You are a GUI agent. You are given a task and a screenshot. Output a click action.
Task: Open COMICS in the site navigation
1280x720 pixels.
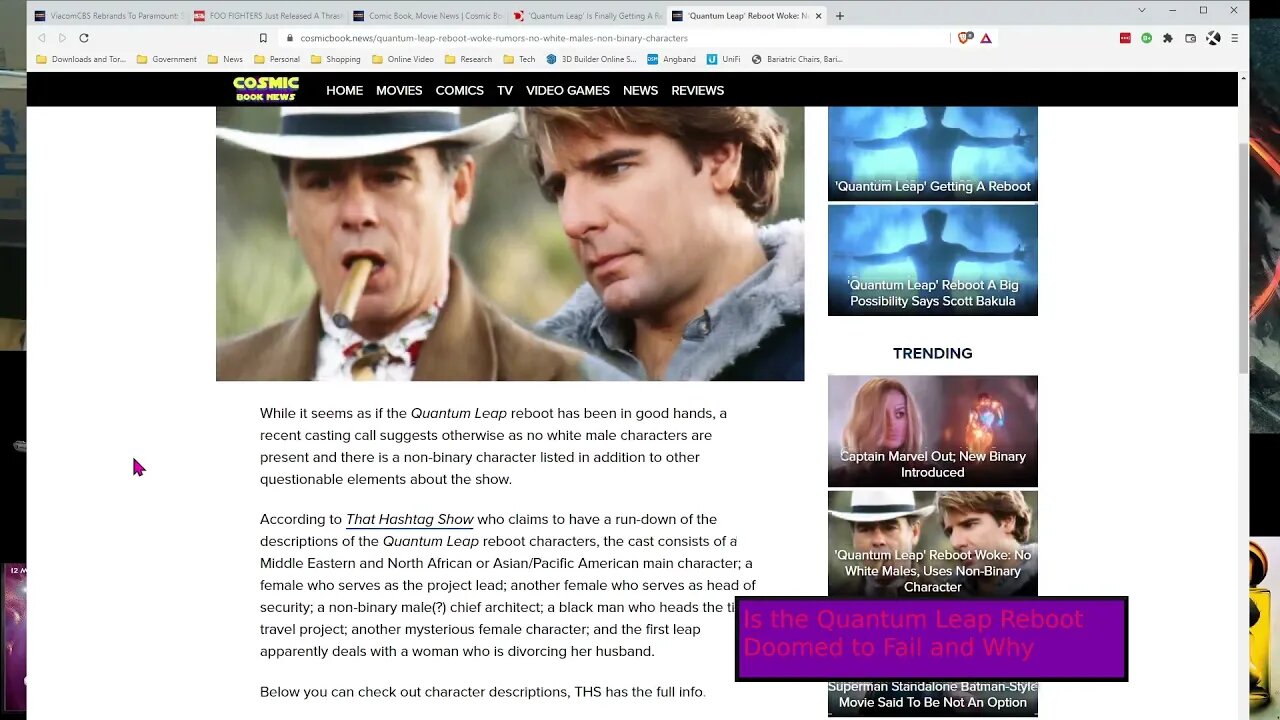click(x=459, y=90)
